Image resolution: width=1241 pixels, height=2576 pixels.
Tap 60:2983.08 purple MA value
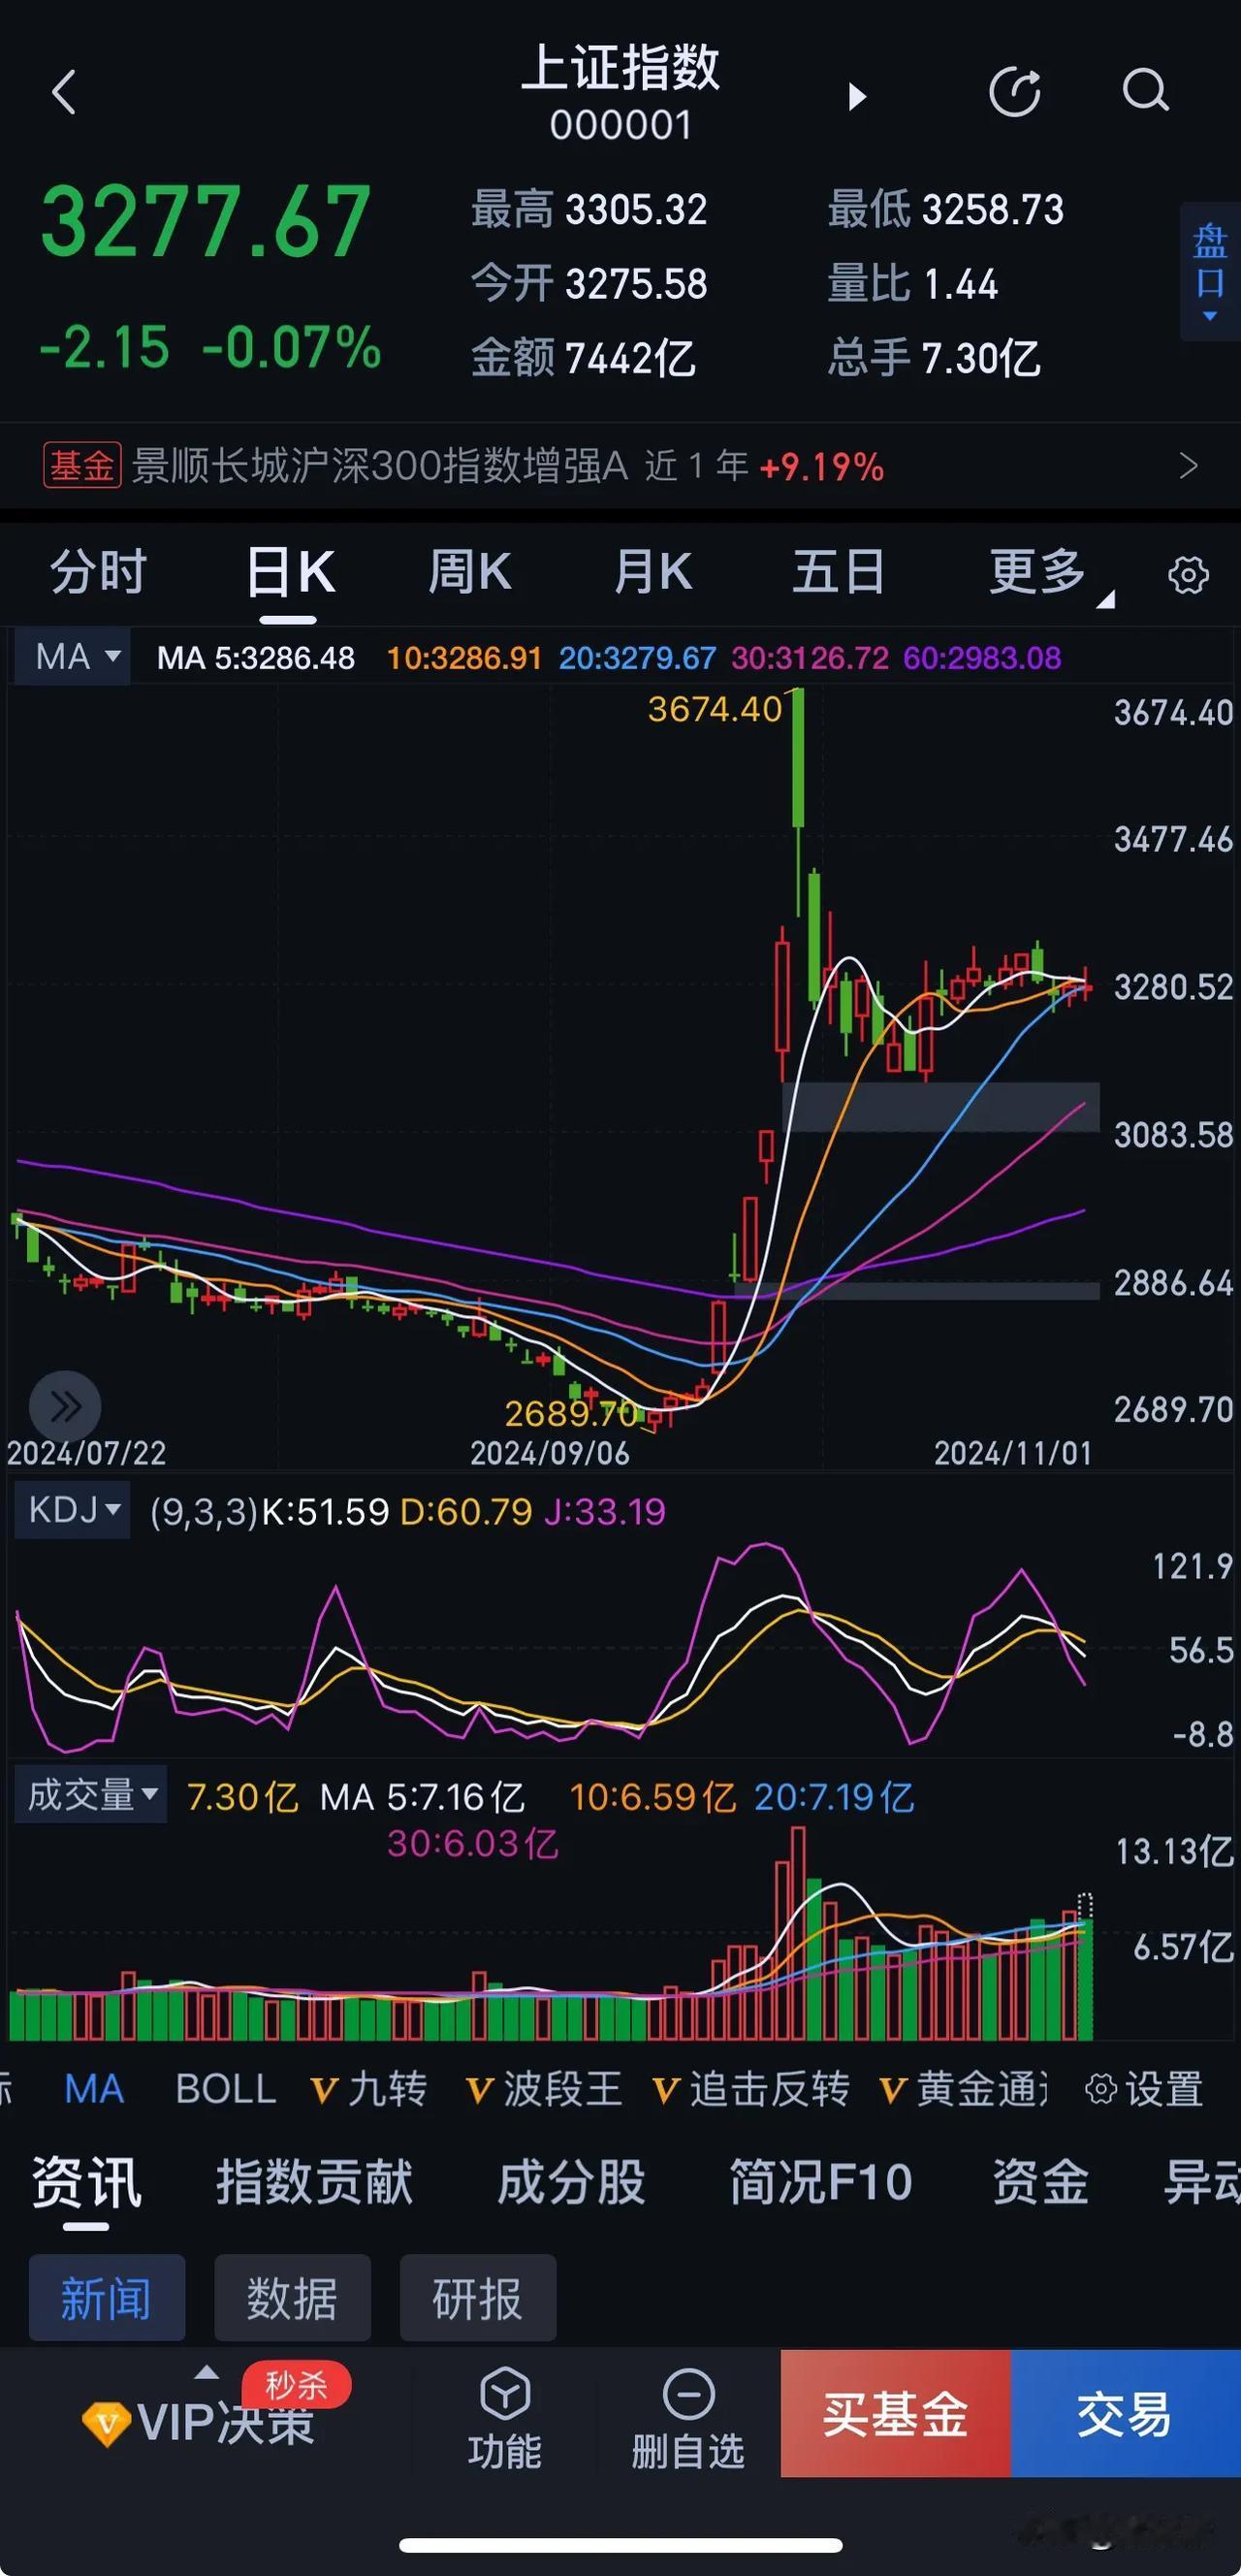coord(982,658)
